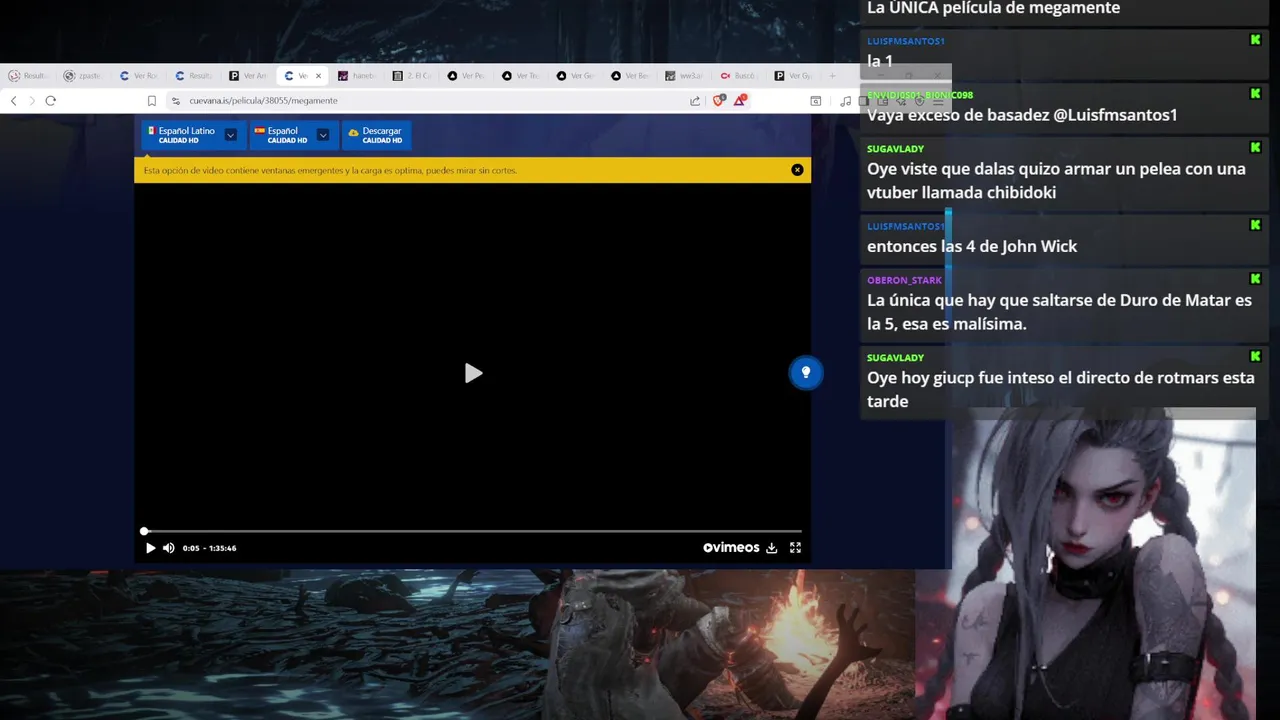The height and width of the screenshot is (720, 1280).
Task: Click the vimeos logo in player
Action: click(x=731, y=548)
